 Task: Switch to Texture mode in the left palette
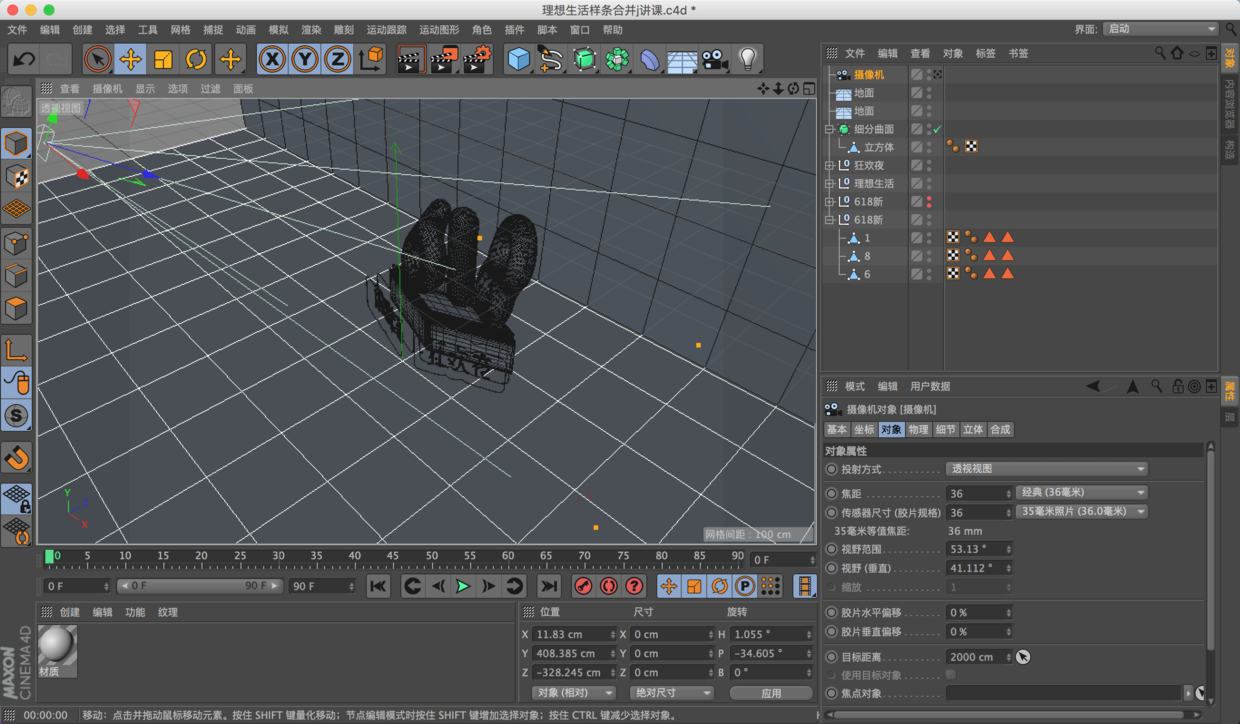click(x=16, y=176)
